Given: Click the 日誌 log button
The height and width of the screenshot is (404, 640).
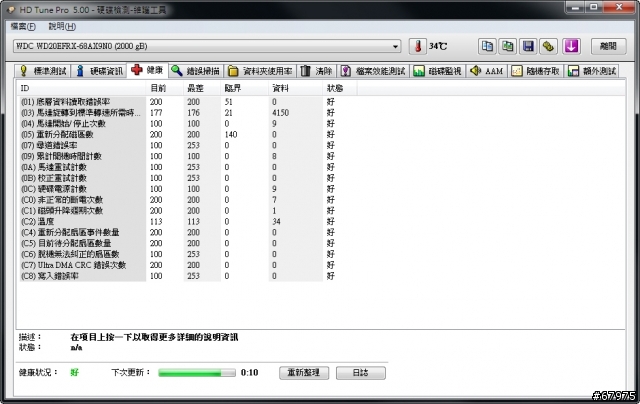Looking at the screenshot, I should [360, 373].
